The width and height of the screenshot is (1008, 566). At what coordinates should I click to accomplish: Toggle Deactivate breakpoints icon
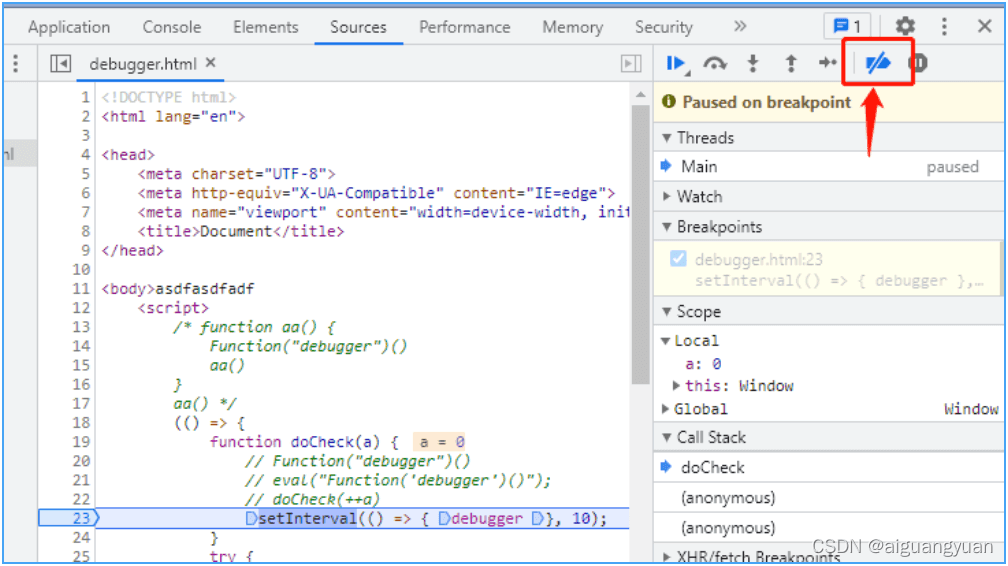pyautogui.click(x=877, y=64)
